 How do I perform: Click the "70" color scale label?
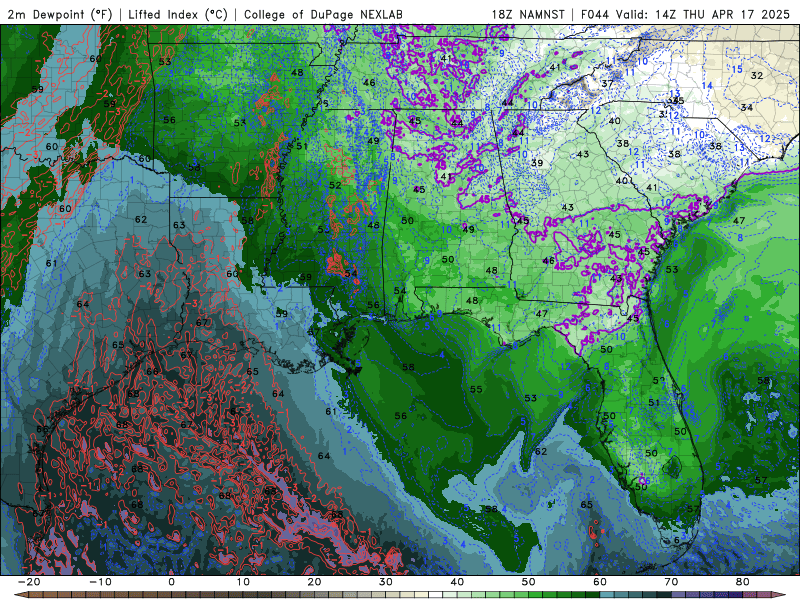[x=671, y=582]
